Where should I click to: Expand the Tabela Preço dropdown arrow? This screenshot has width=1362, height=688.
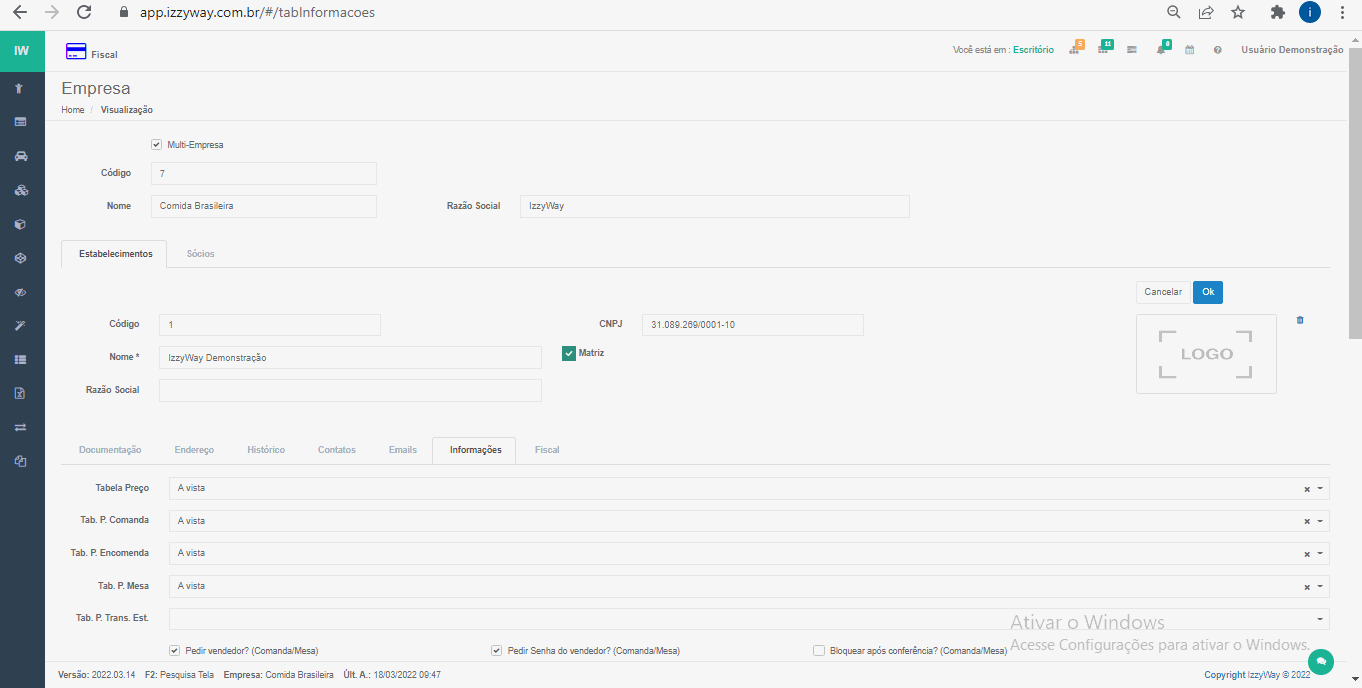(1320, 489)
